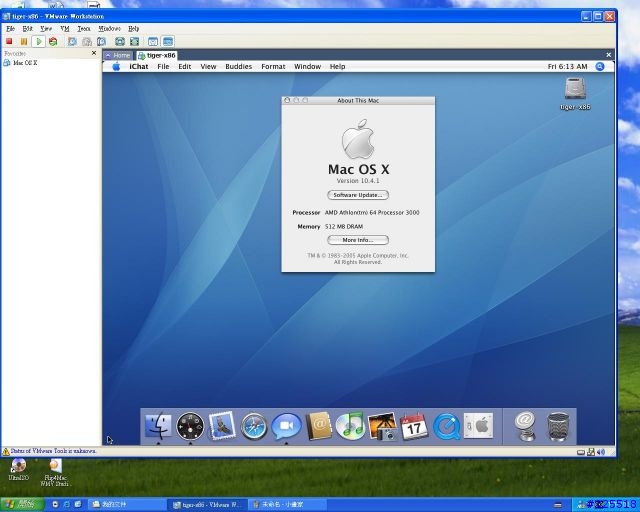Open Dashboard from the Mac dock
The height and width of the screenshot is (512, 640).
190,426
